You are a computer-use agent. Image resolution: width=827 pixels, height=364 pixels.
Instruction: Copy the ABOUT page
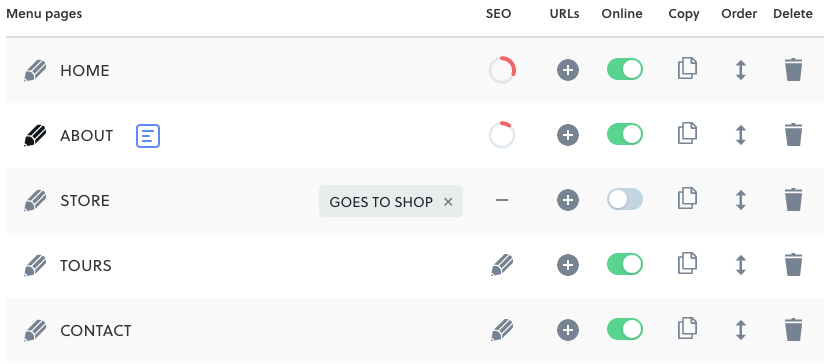687,133
